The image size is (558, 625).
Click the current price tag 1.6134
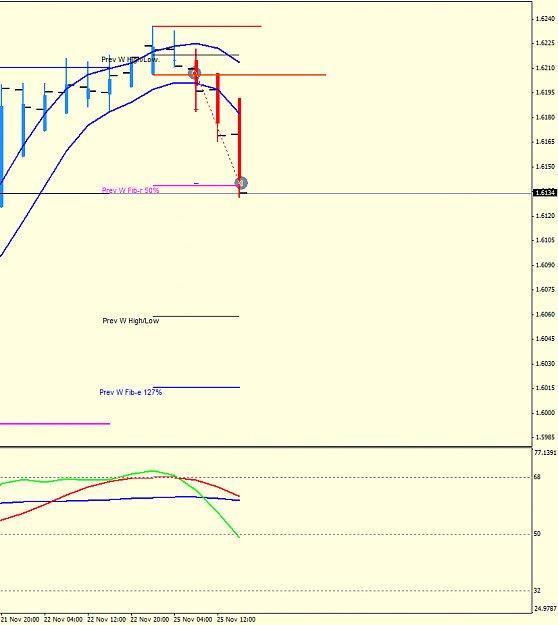[545, 193]
